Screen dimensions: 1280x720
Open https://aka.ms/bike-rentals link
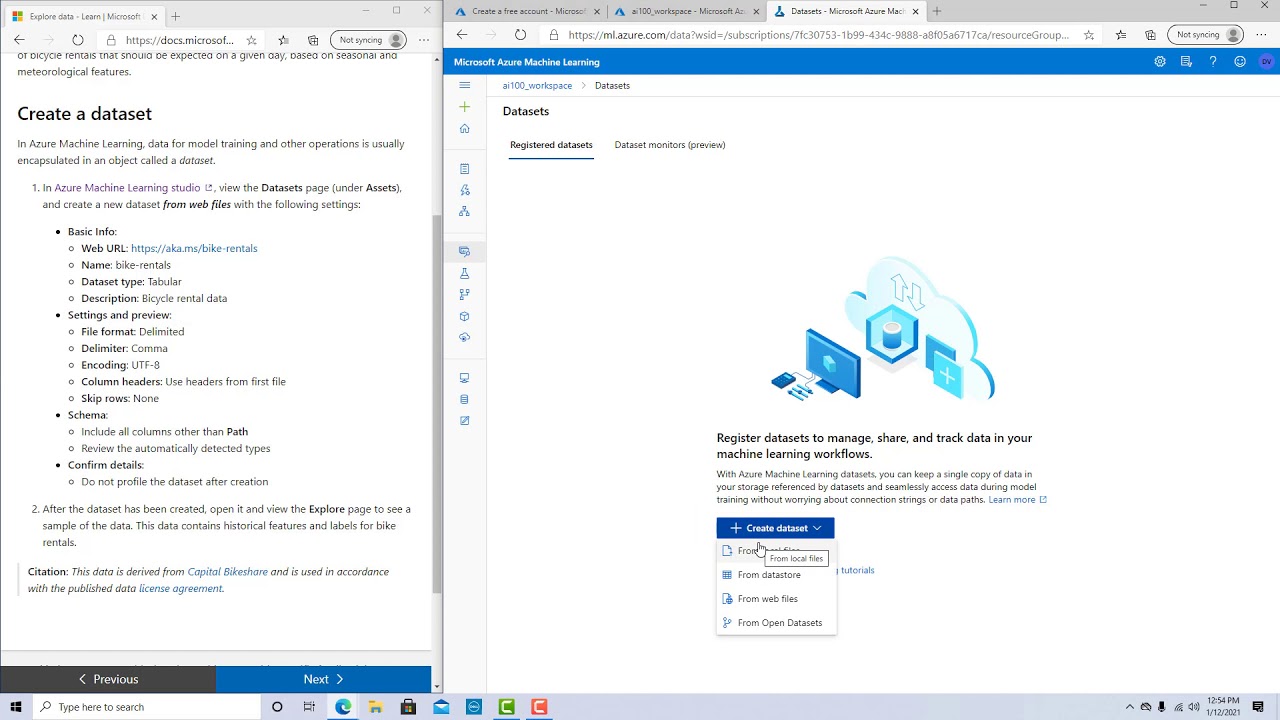[x=194, y=248]
